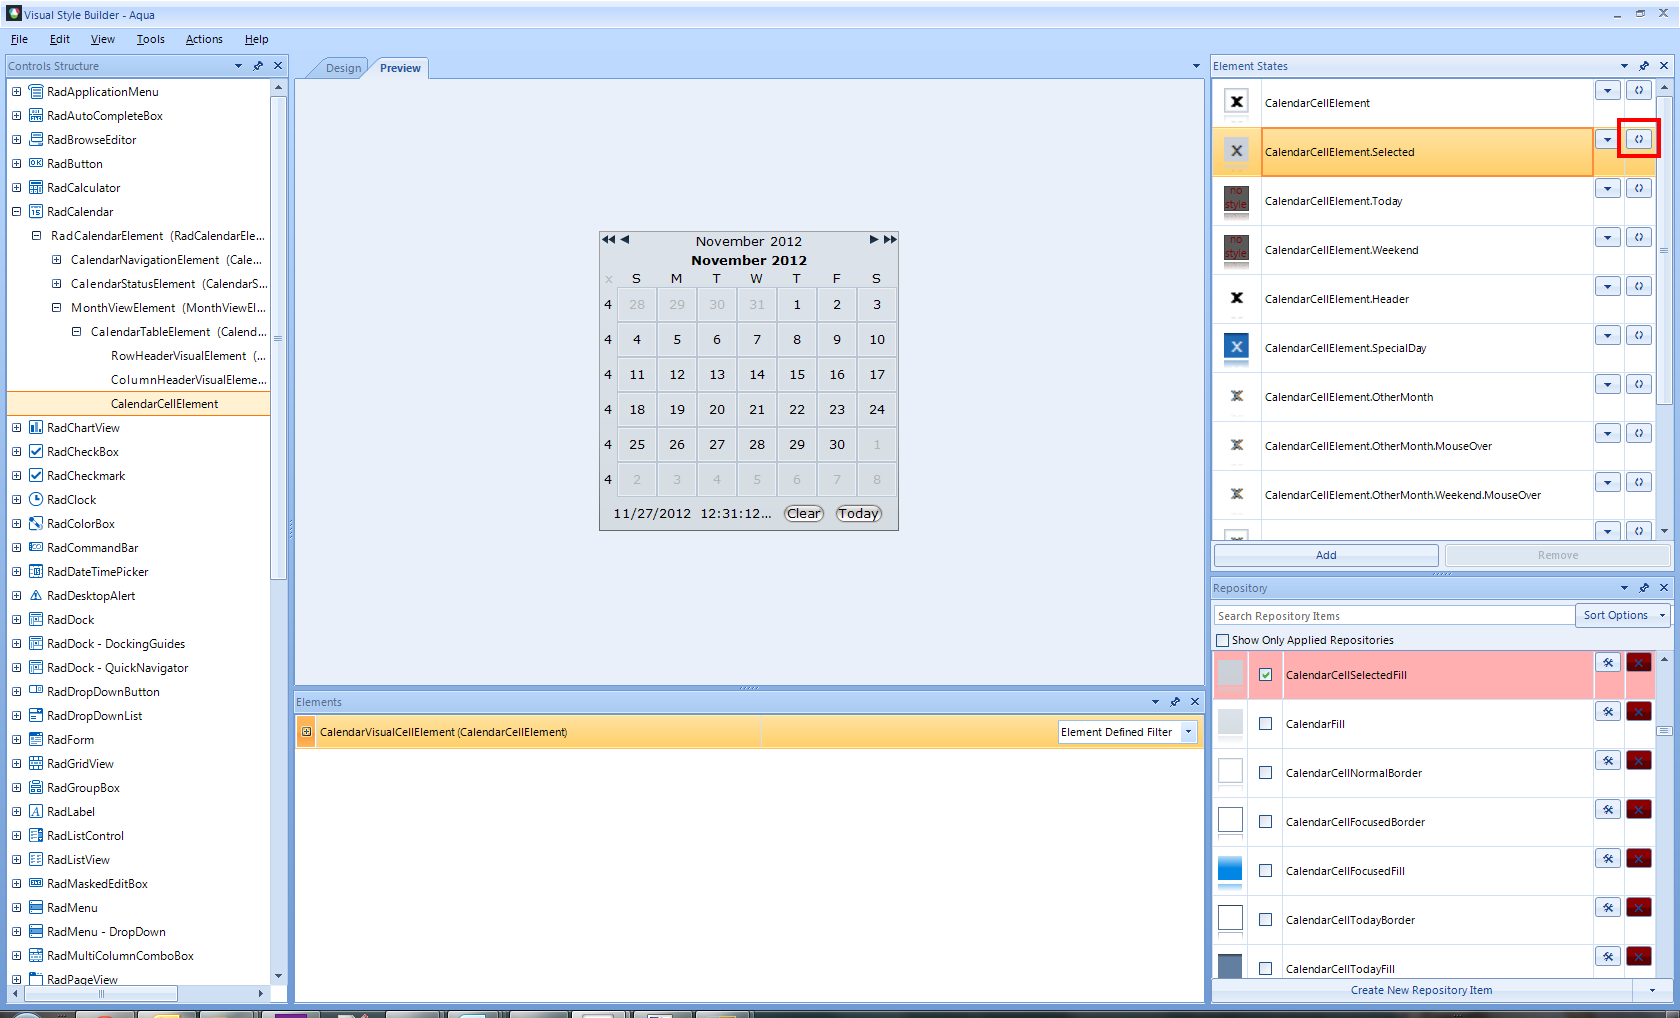The image size is (1680, 1018).
Task: Edit the CalendarCellFocusedBorder repository item
Action: (1607, 809)
